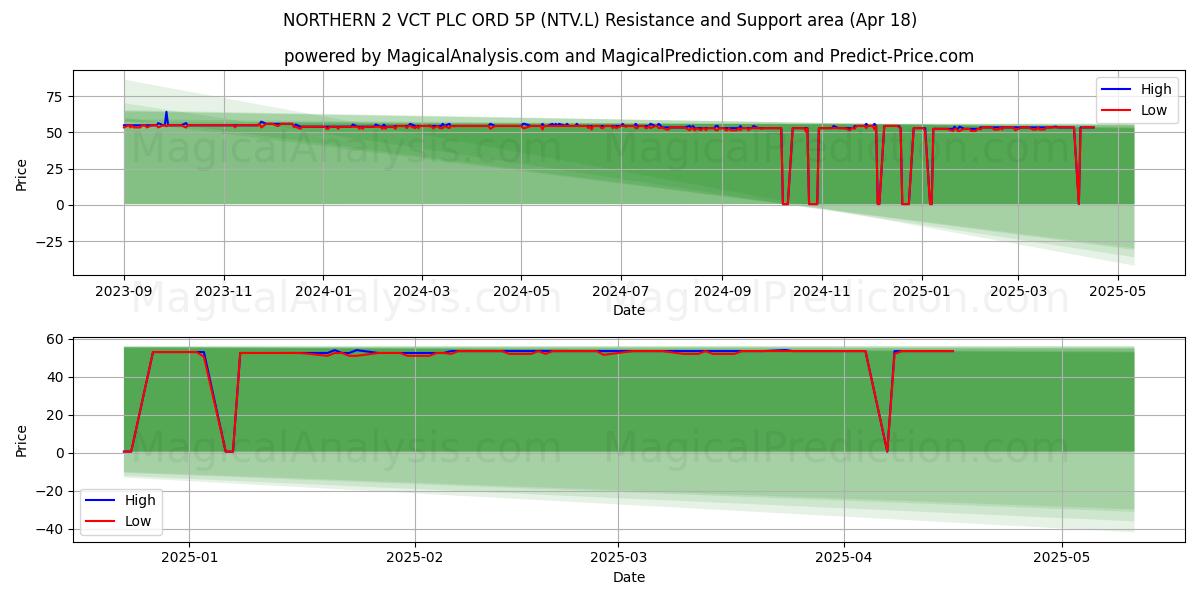Click 'High' in the top chart legend
1200x600 pixels.
(x=1156, y=90)
